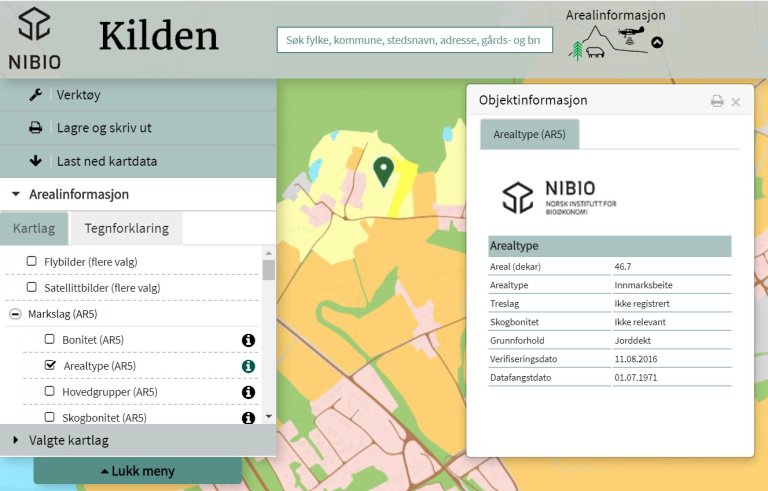Image resolution: width=768 pixels, height=491 pixels.
Task: Uncheck the Arealtype (AR5) layer
Action: pyautogui.click(x=50, y=365)
